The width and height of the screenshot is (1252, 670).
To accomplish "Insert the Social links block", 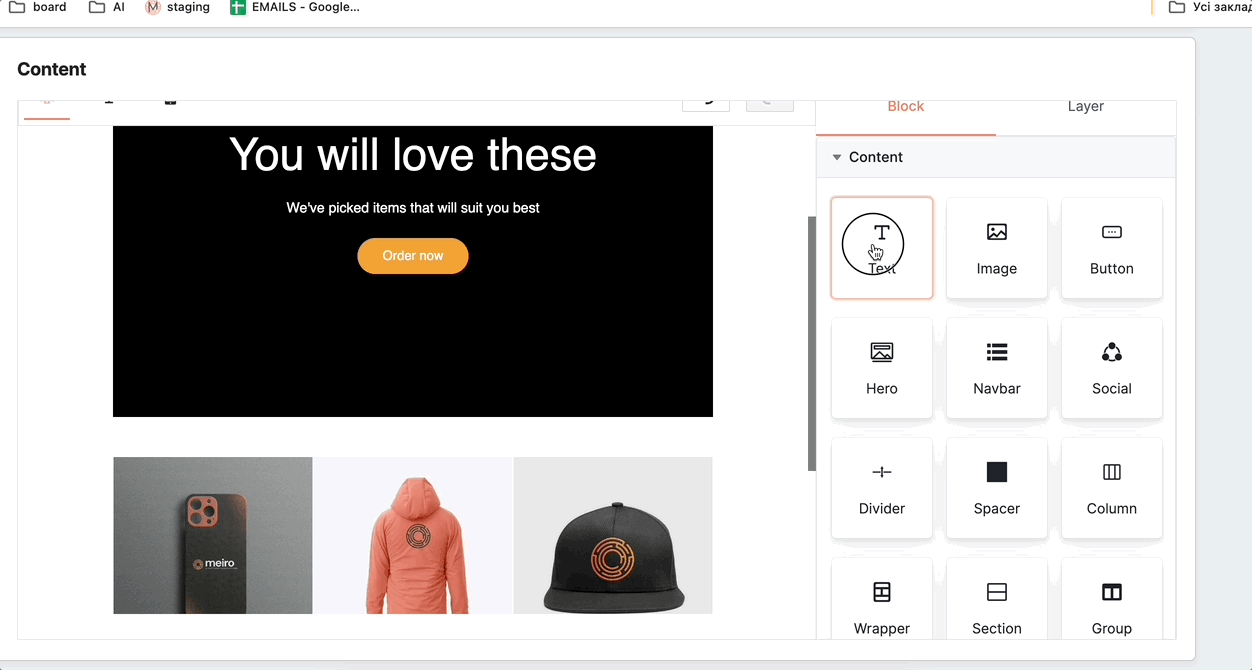I will [x=1111, y=367].
